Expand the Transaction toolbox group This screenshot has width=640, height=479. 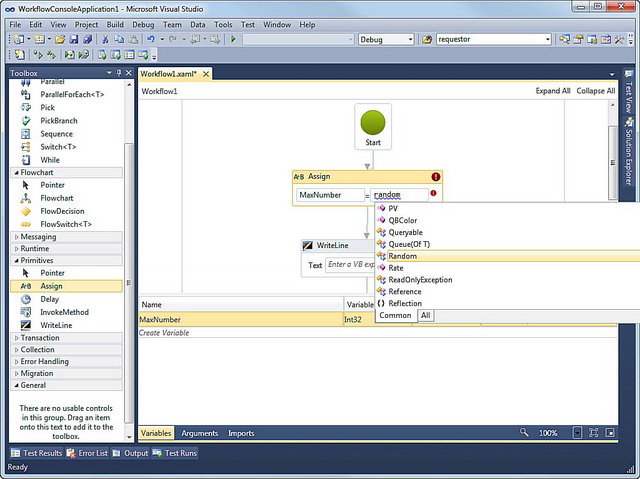16,338
